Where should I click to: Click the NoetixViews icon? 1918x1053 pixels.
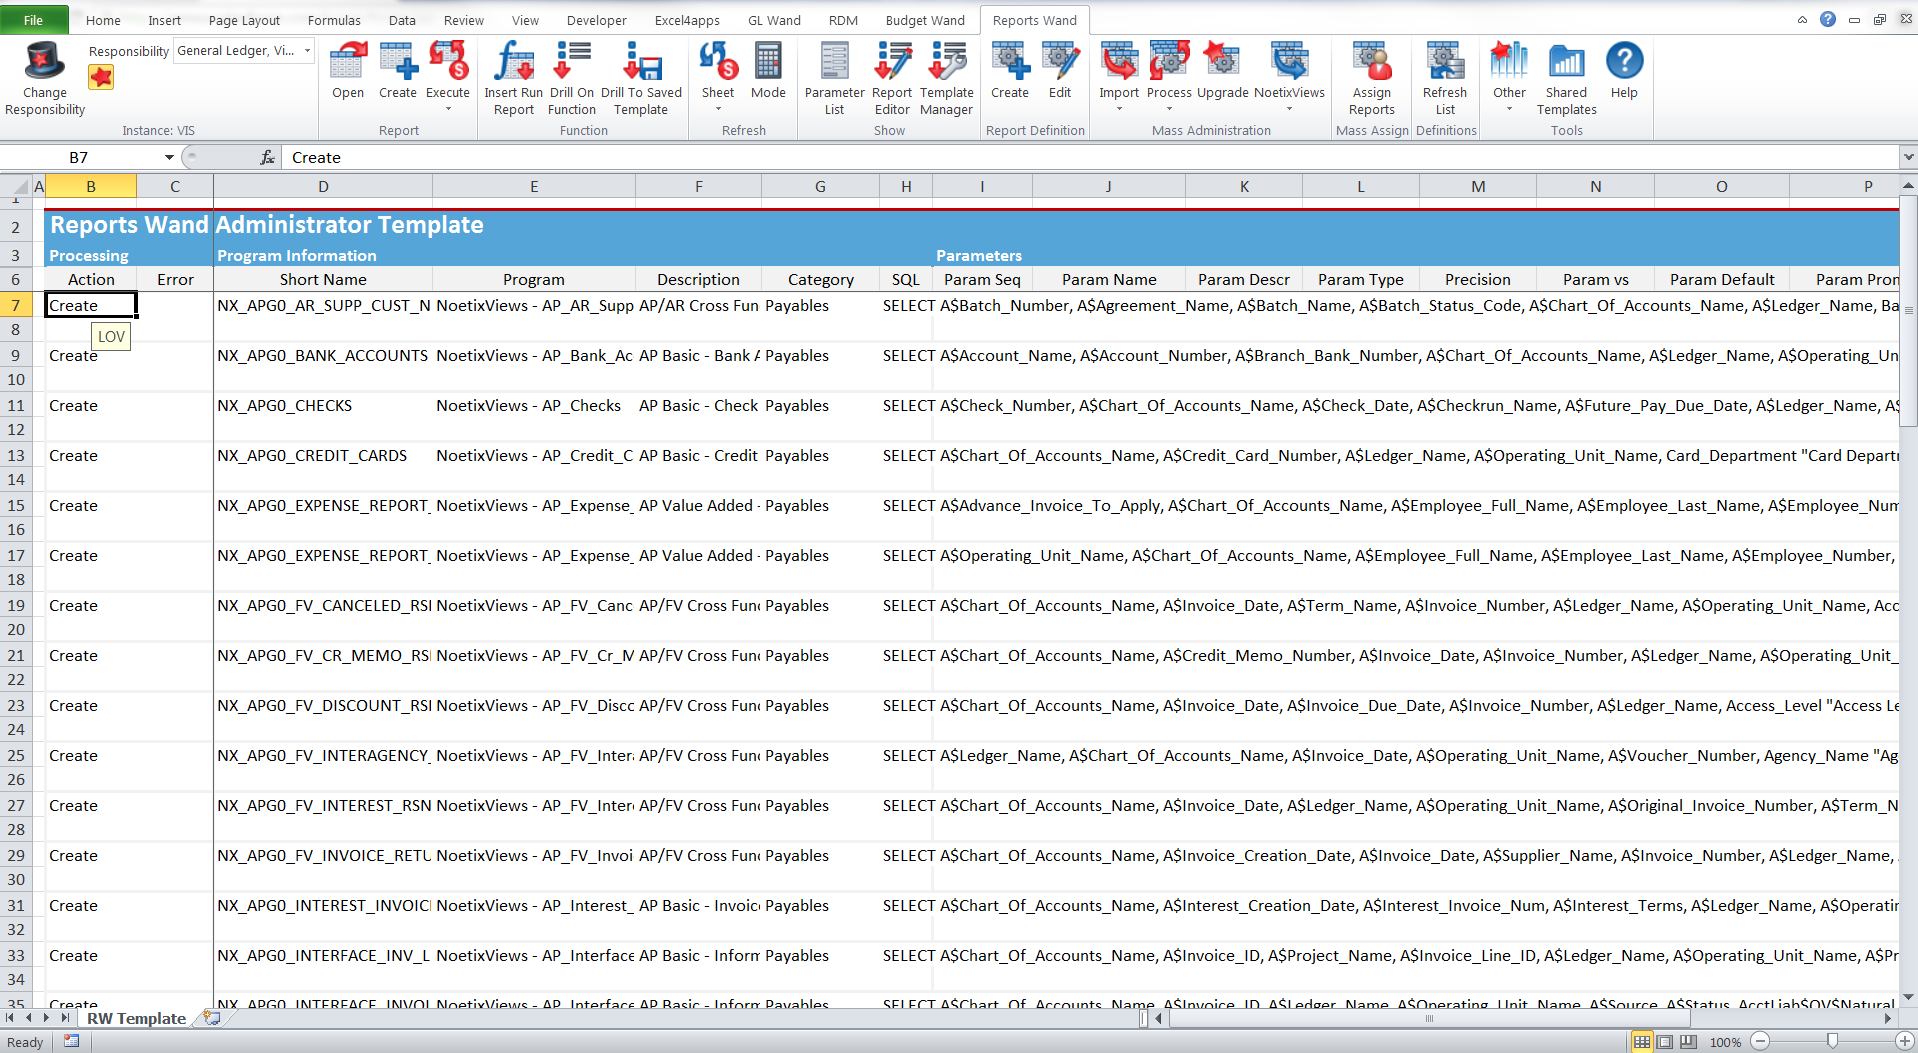pyautogui.click(x=1289, y=61)
